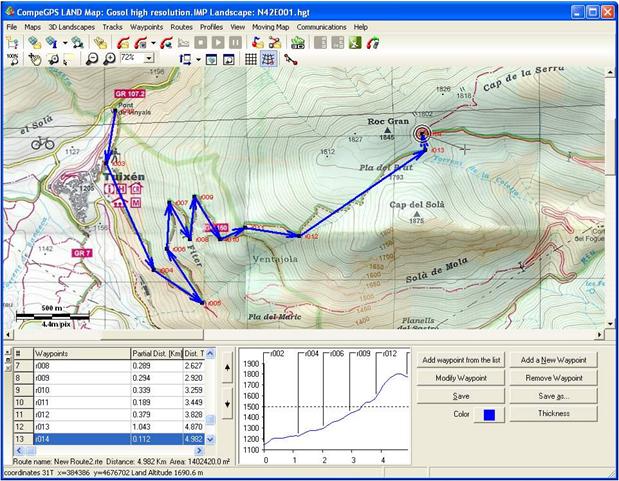Click the track with globe icon

[167, 42]
